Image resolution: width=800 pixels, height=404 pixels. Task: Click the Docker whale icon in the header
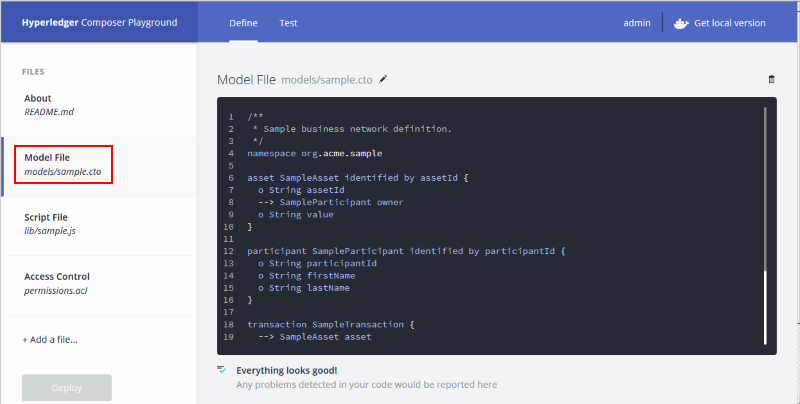[681, 23]
